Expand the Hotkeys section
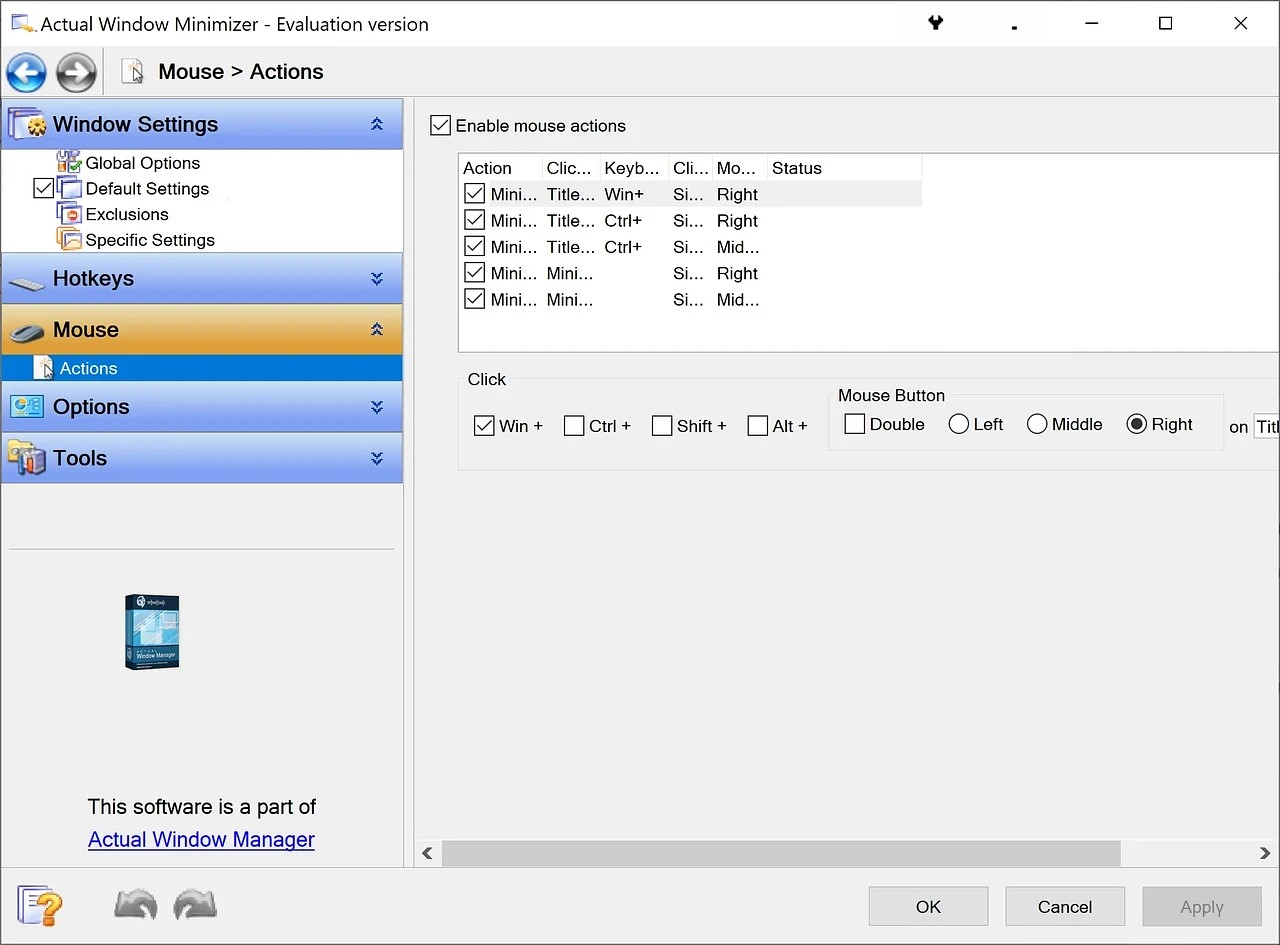 [377, 278]
